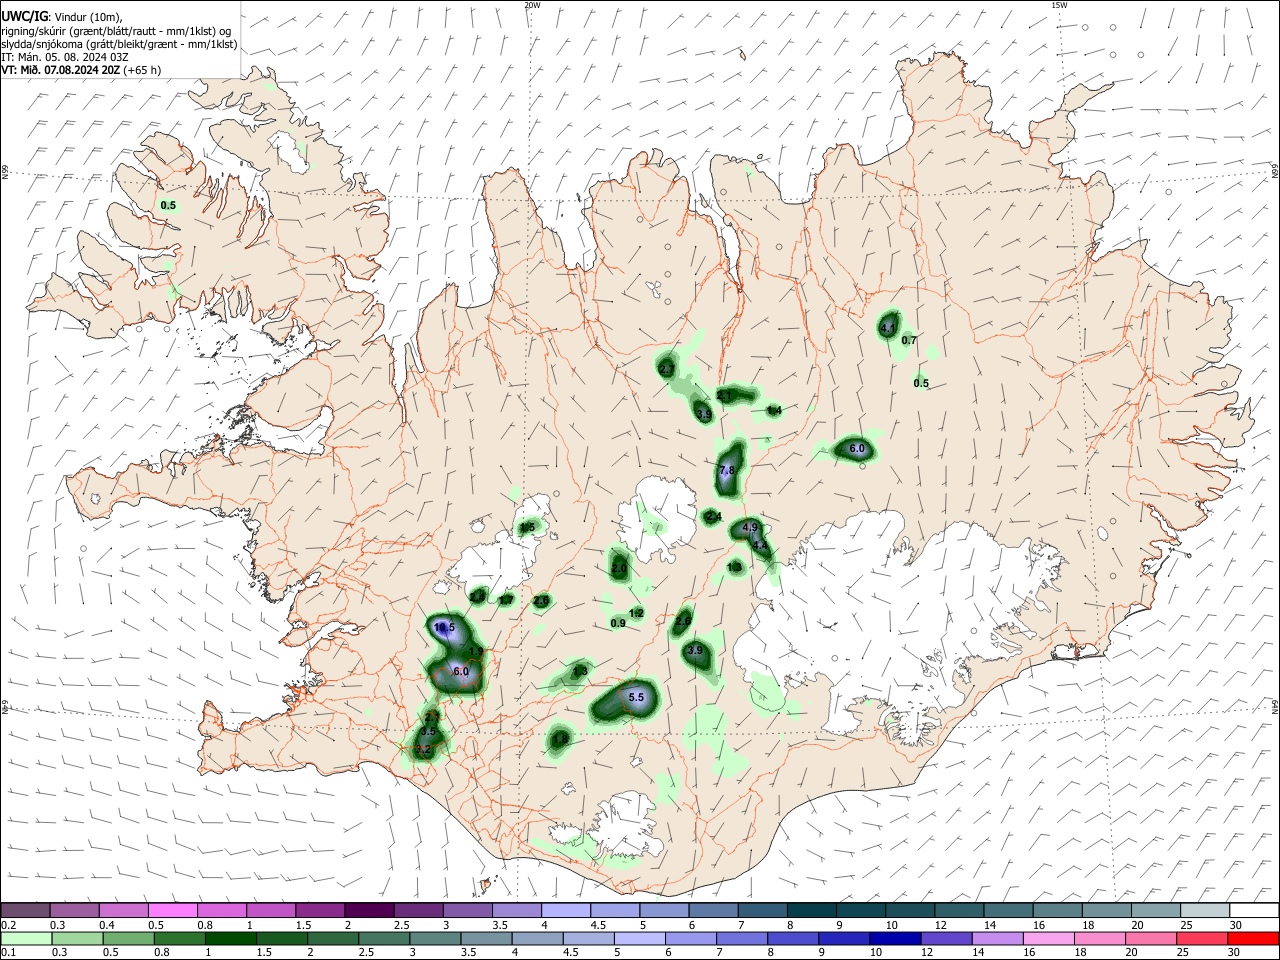Screen dimensions: 1280x960
Task: Select the VT valid time line in header
Action: point(81,70)
